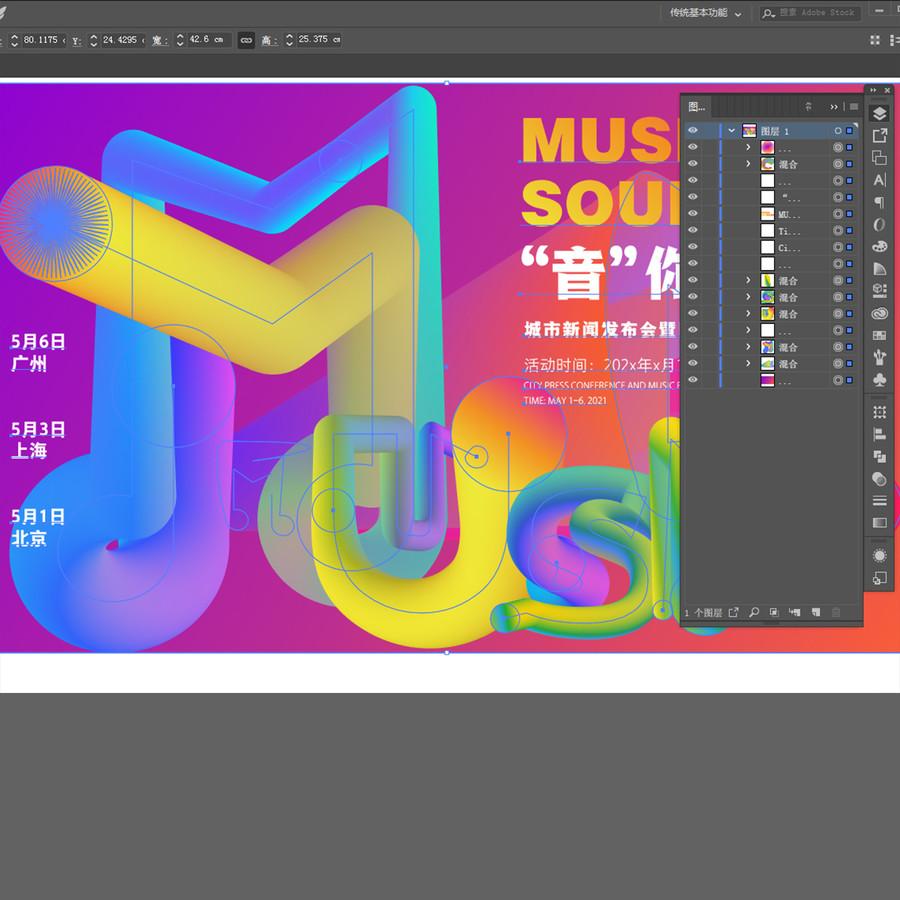
Task: Toggle visibility of the quote-mark sublayer
Action: pos(693,197)
